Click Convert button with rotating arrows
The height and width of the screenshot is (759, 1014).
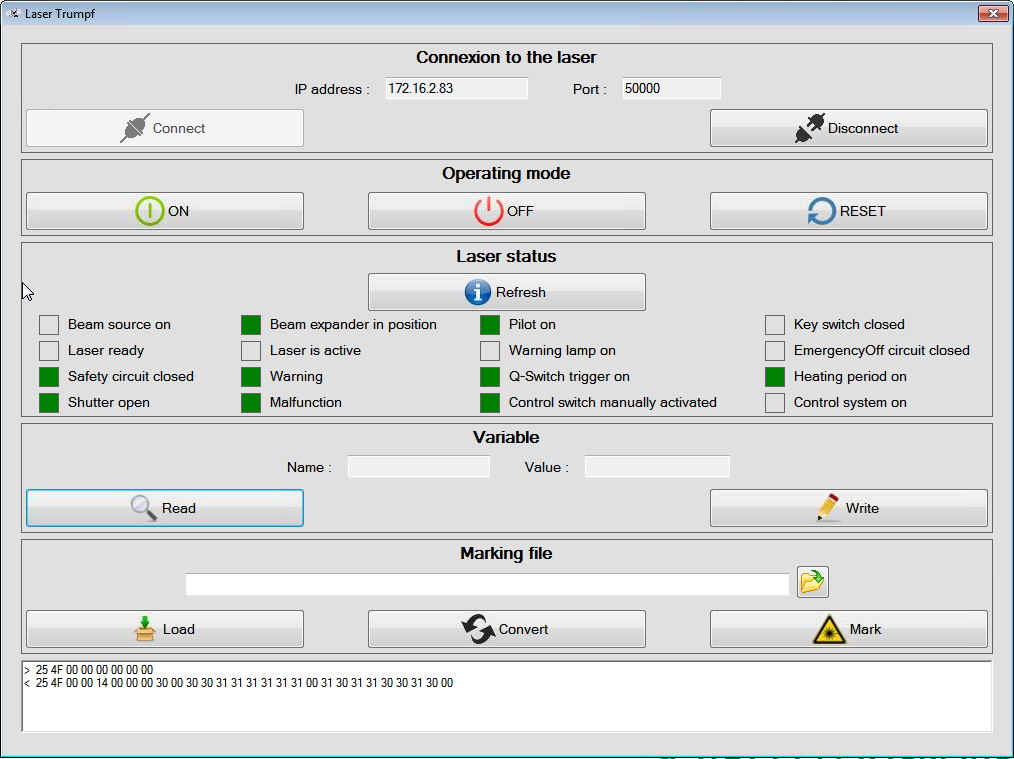point(506,629)
